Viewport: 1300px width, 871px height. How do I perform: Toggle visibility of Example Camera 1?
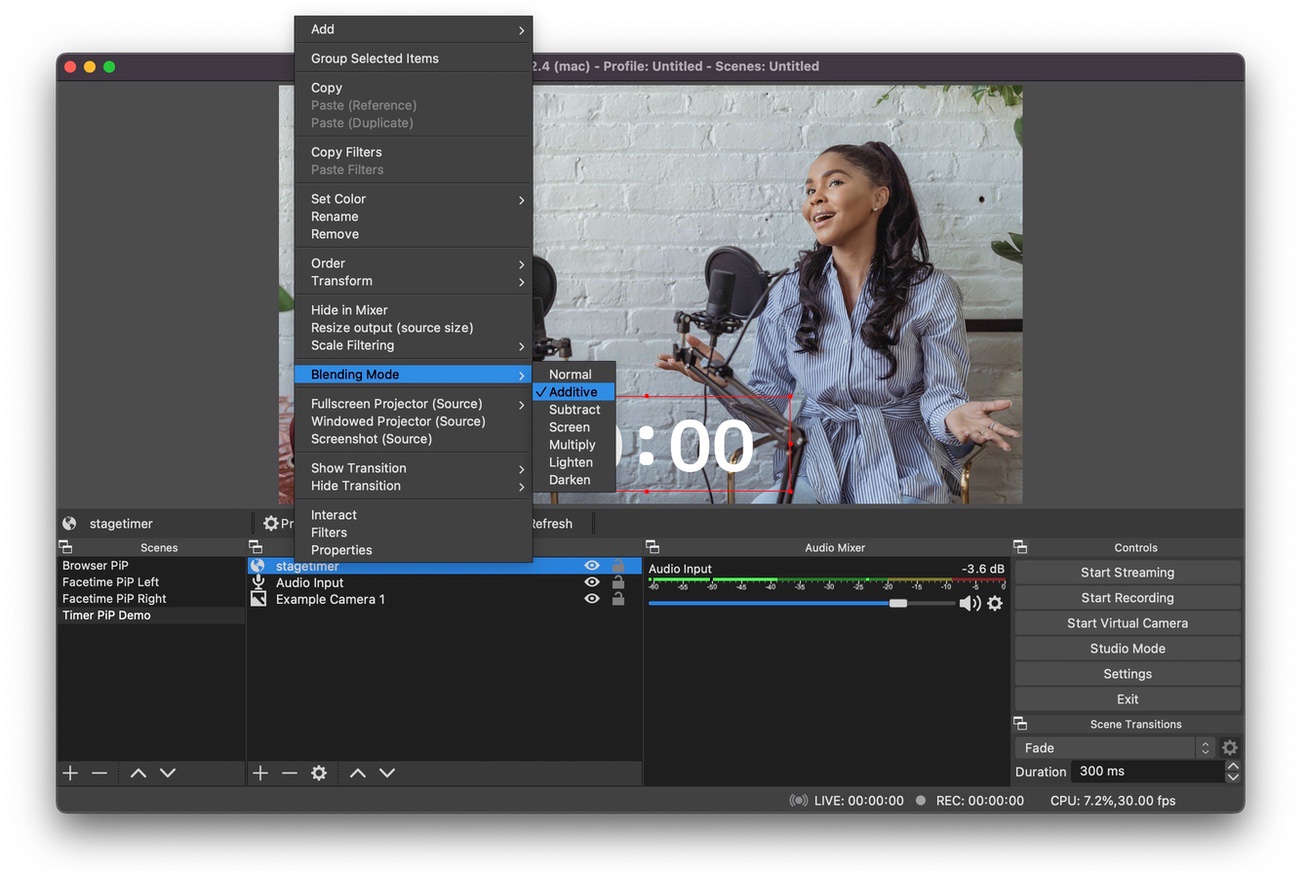coord(592,599)
